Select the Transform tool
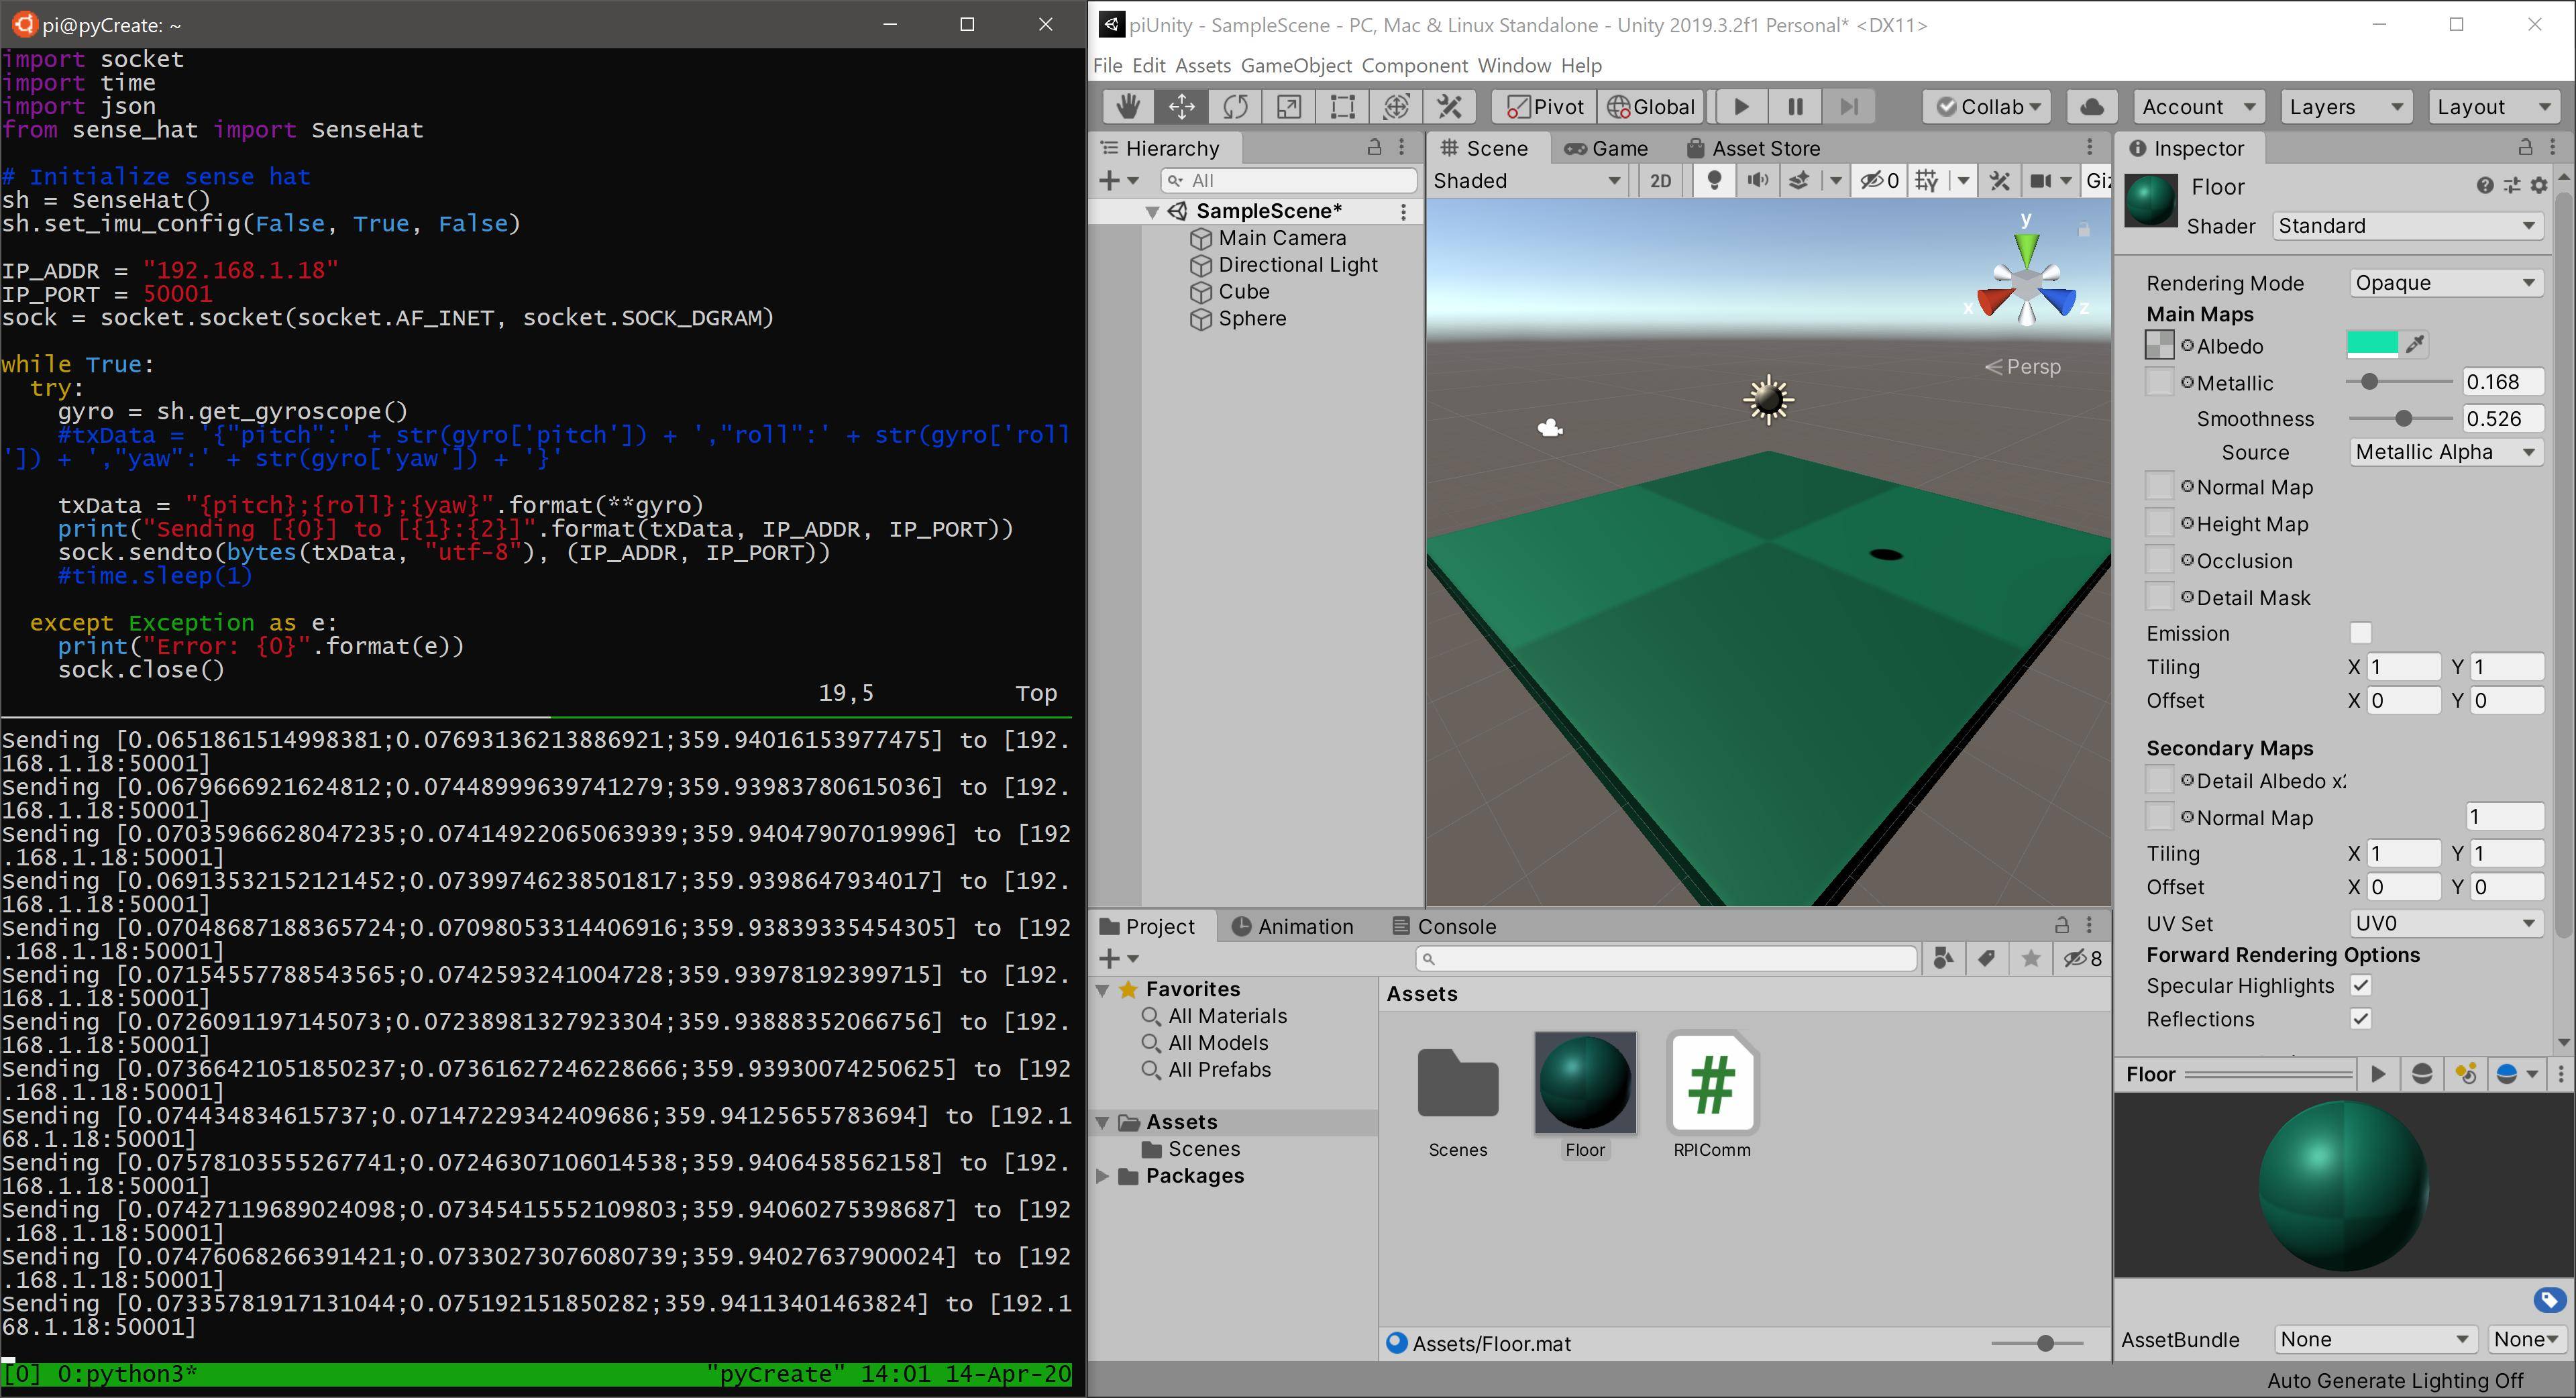 [x=1397, y=107]
